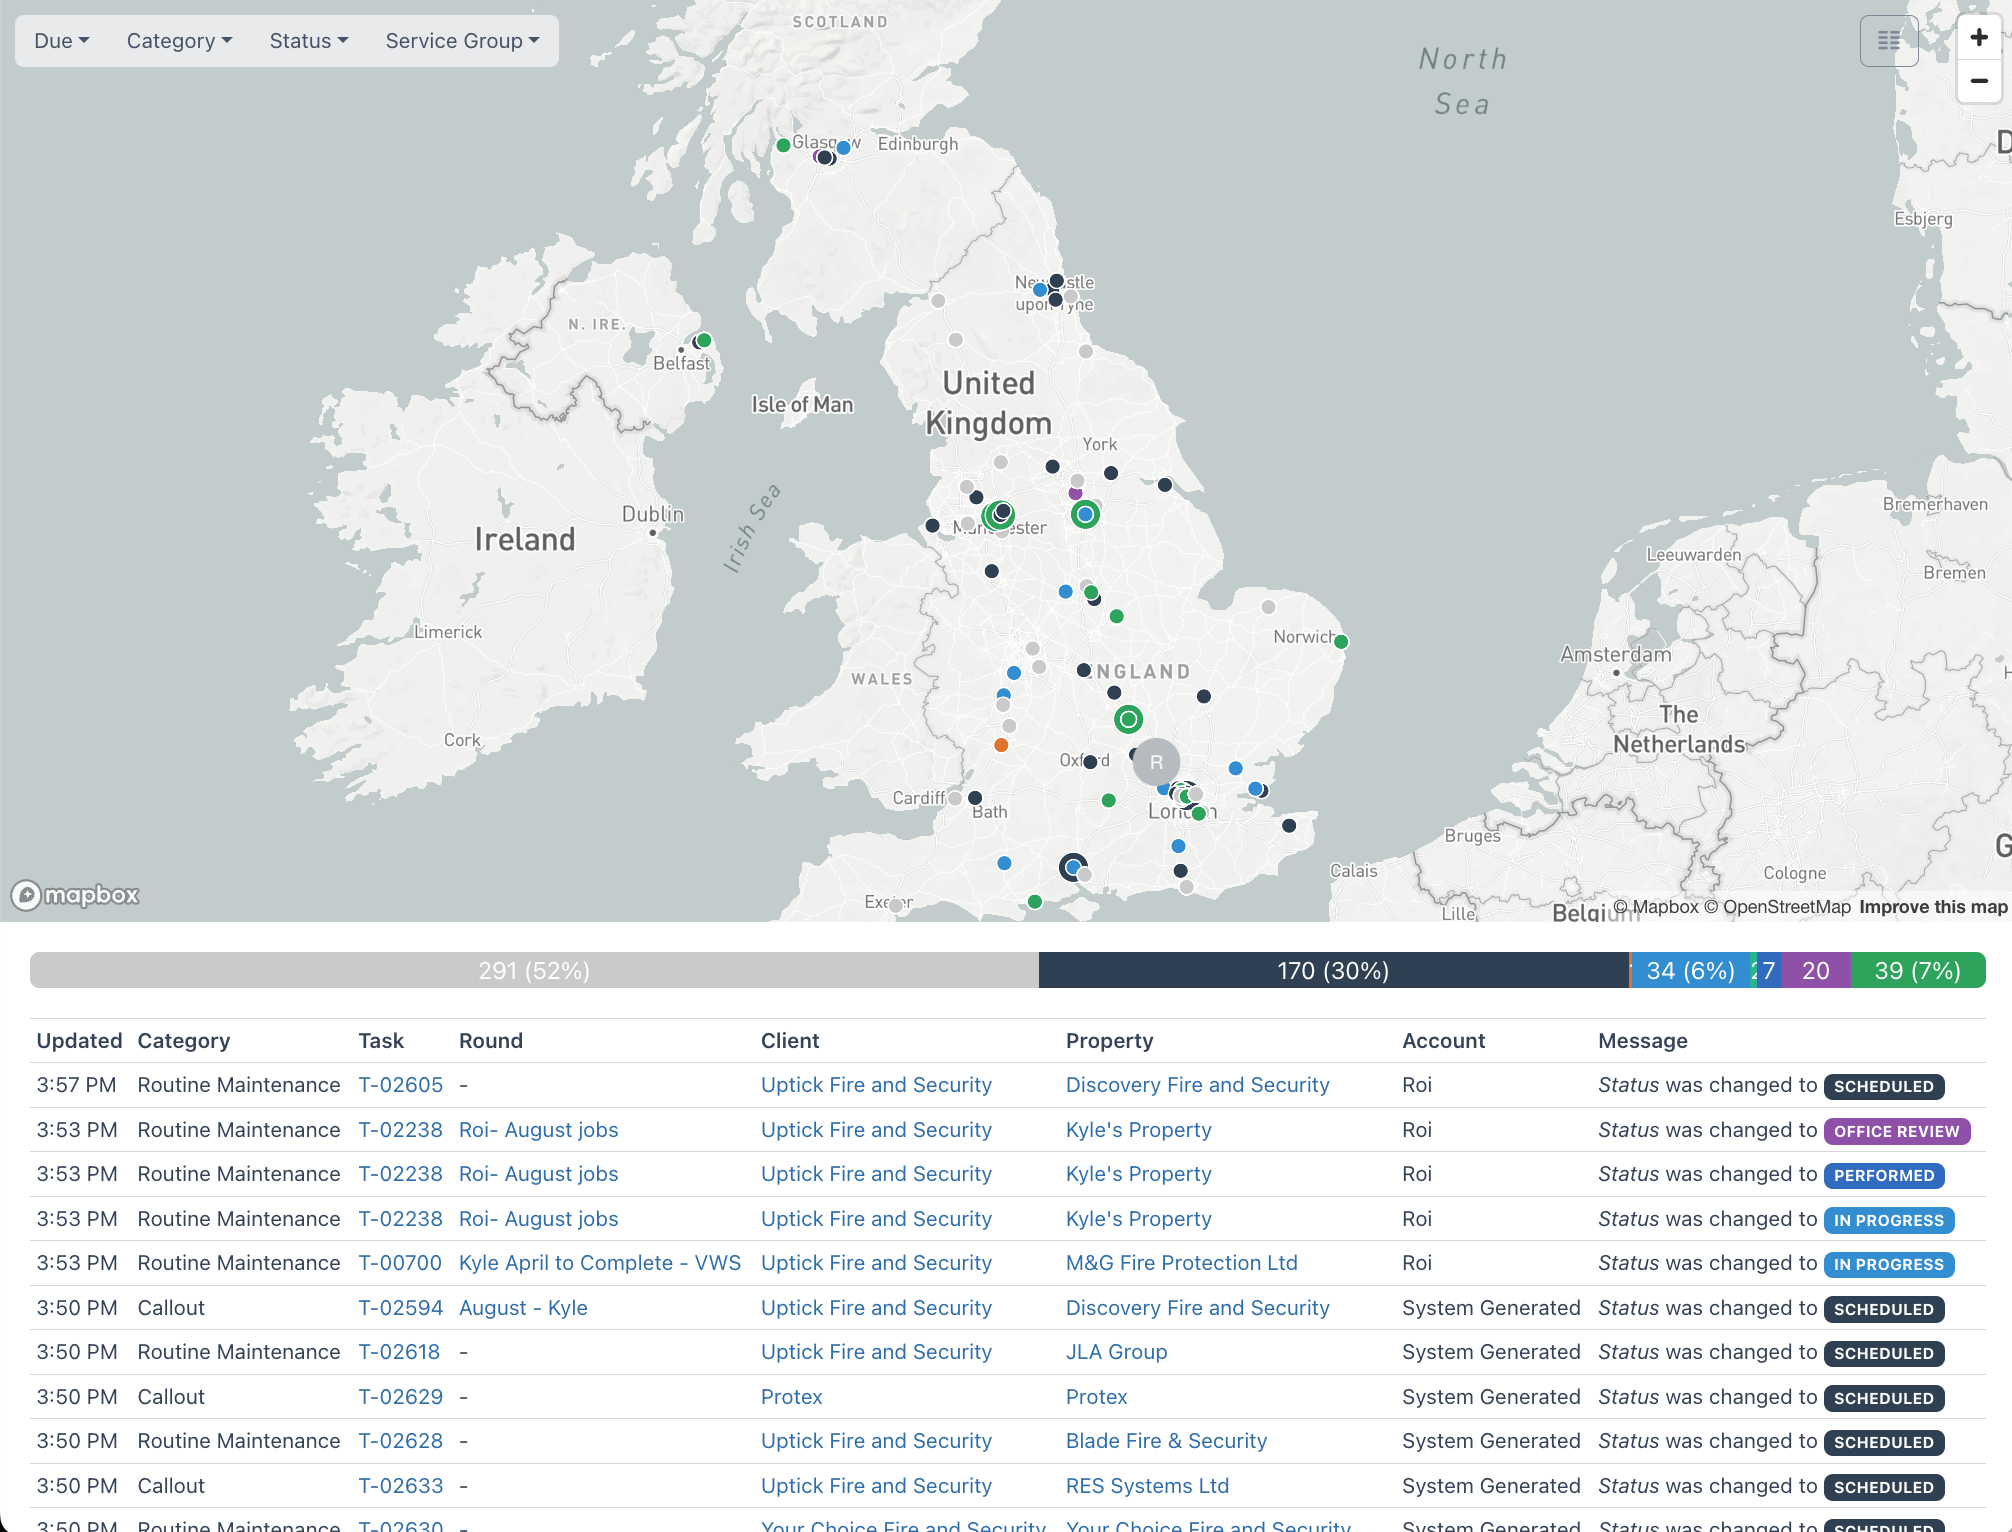Click the Updated column header

[x=79, y=1041]
